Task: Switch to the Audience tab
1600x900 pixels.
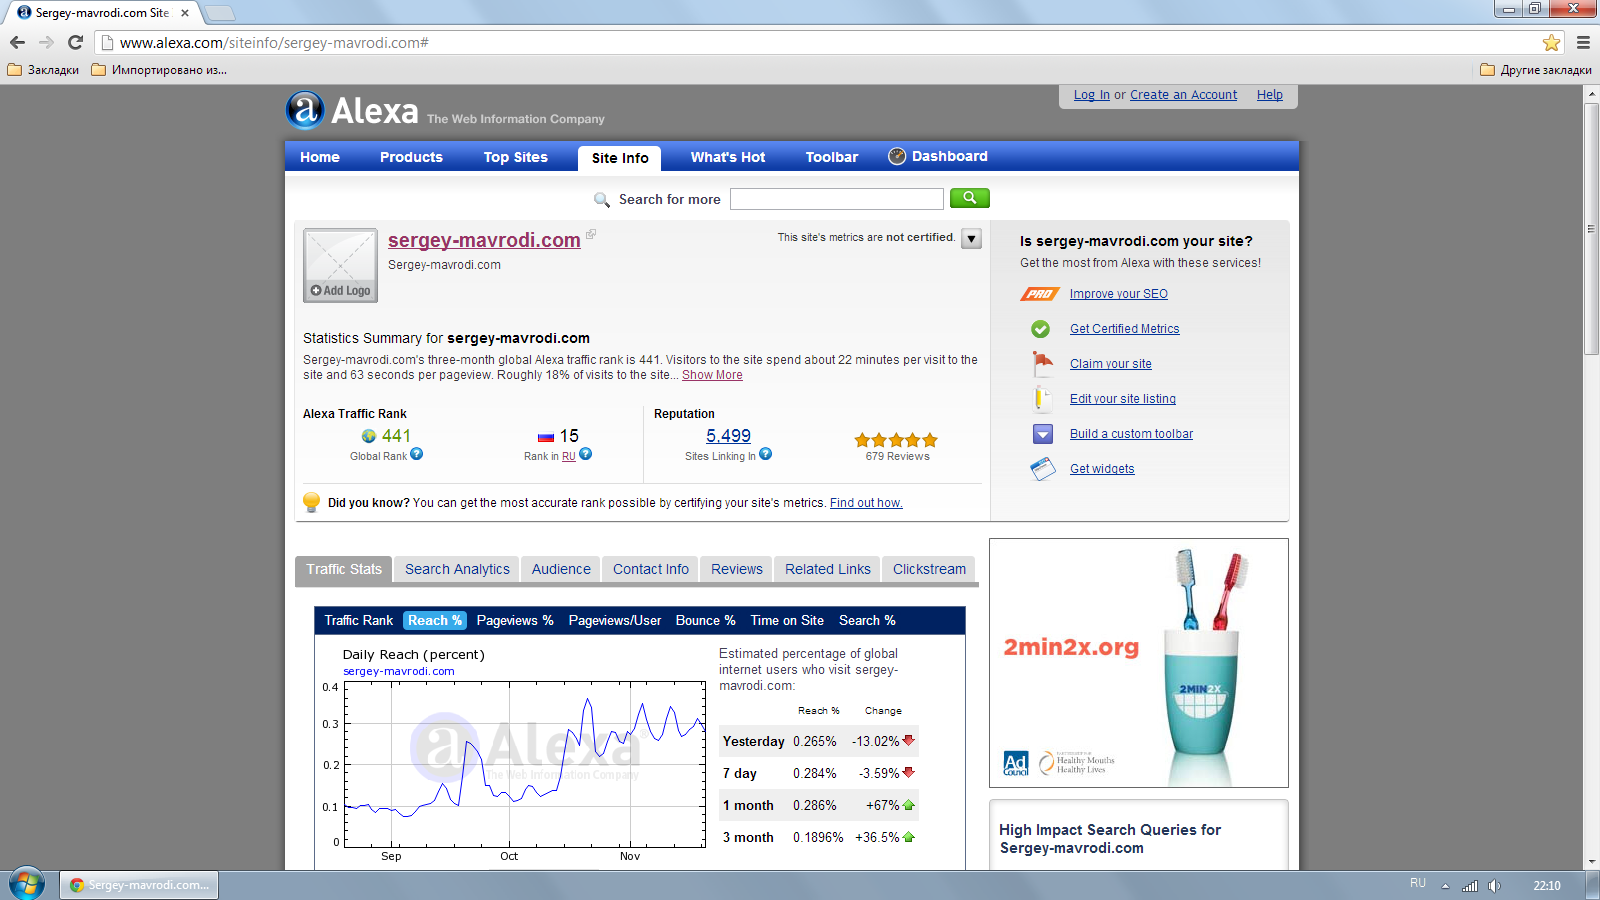Action: pyautogui.click(x=561, y=569)
